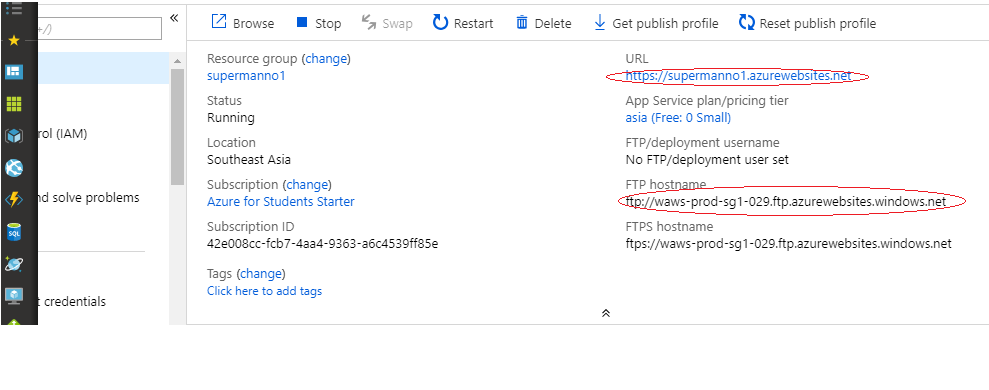This screenshot has height=390, width=989.
Task: Get publish profile download
Action: pos(656,23)
